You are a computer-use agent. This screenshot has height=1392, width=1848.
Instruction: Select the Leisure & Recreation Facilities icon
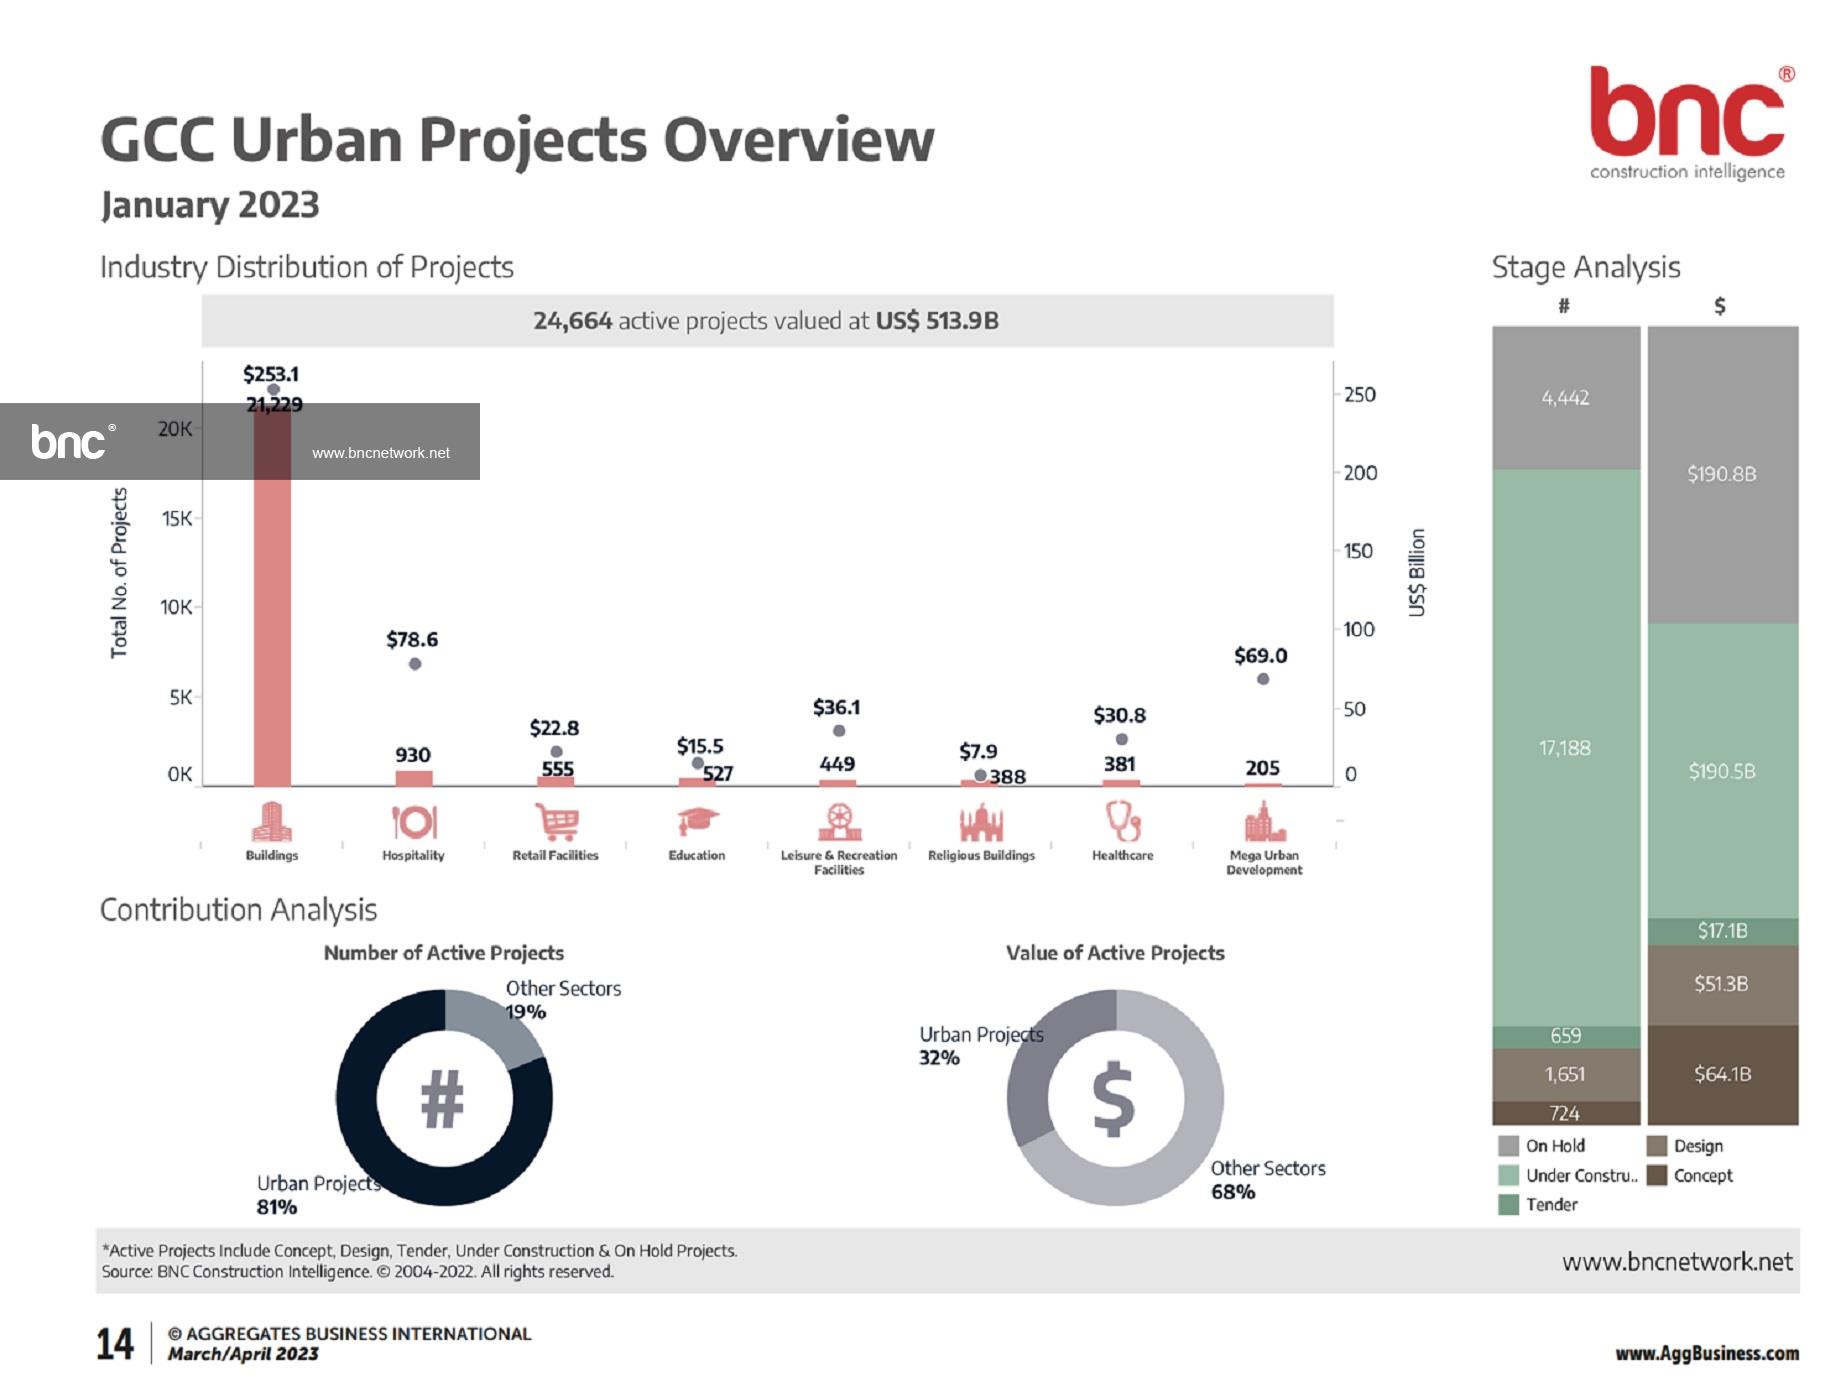pos(839,822)
